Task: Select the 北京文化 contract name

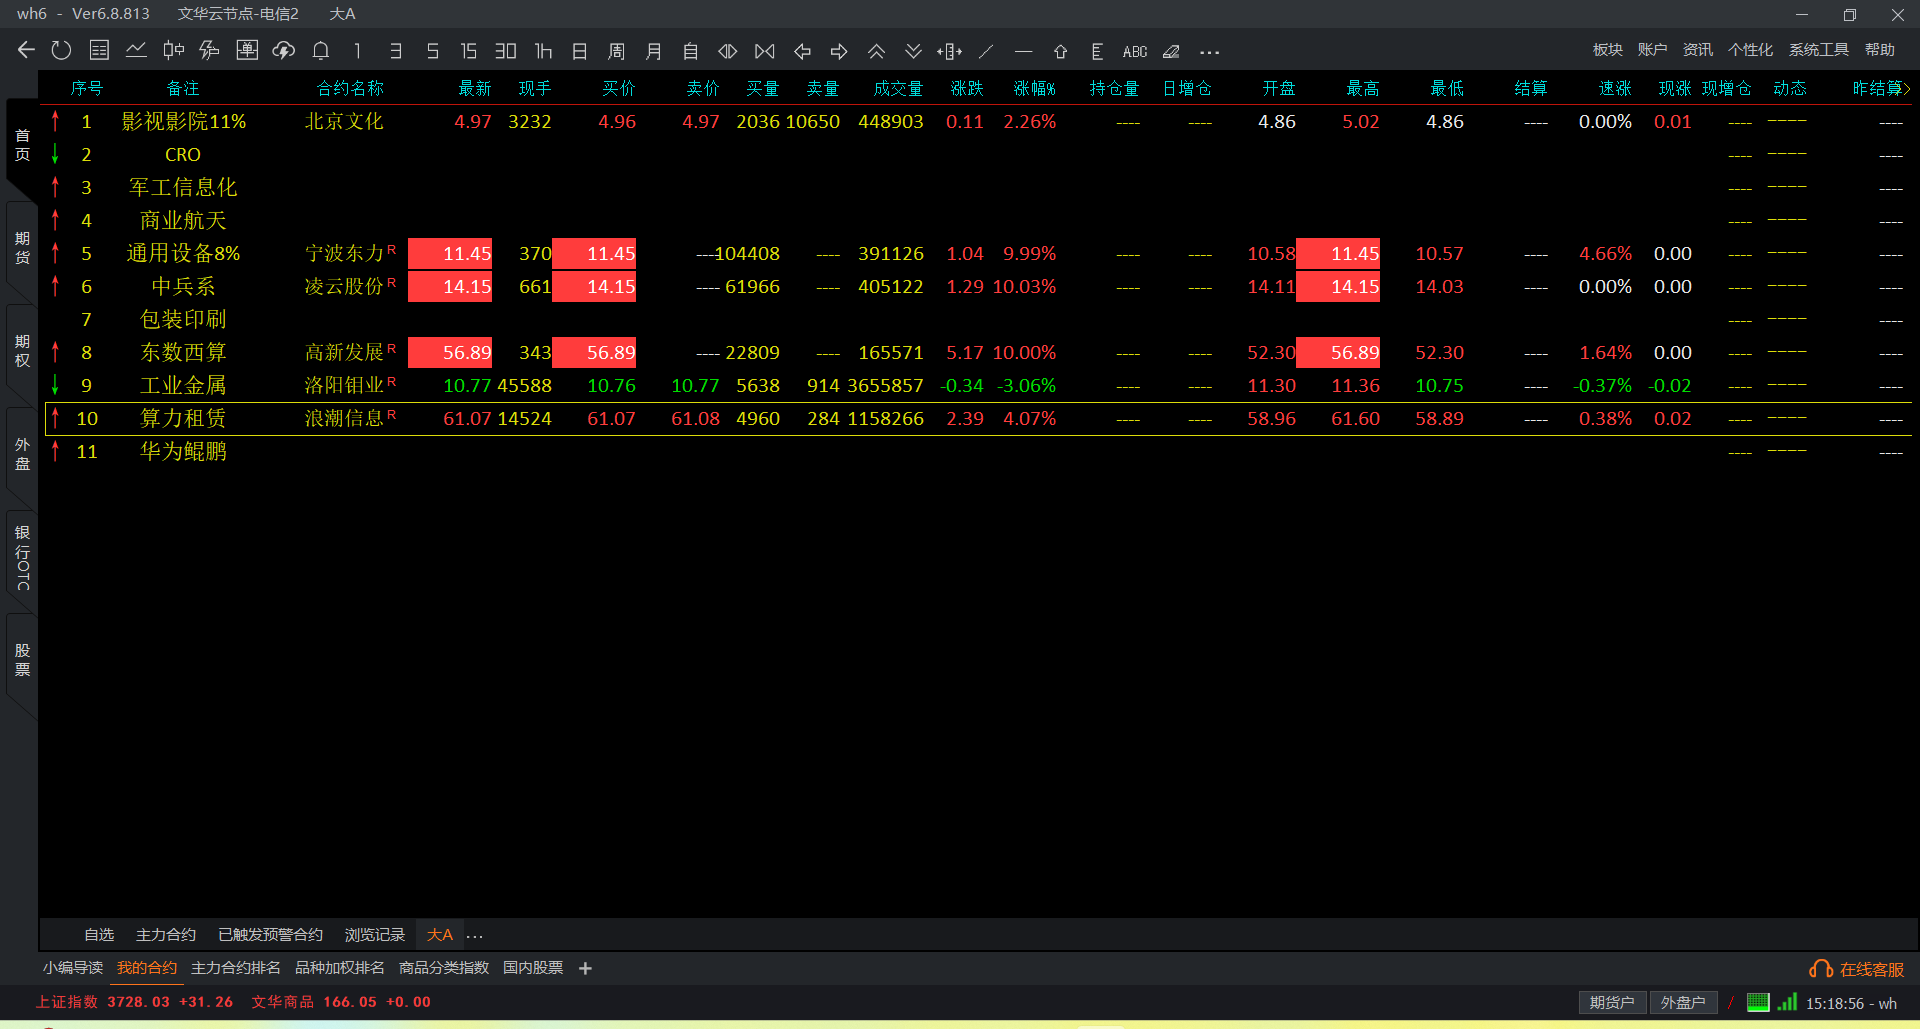Action: [x=344, y=121]
